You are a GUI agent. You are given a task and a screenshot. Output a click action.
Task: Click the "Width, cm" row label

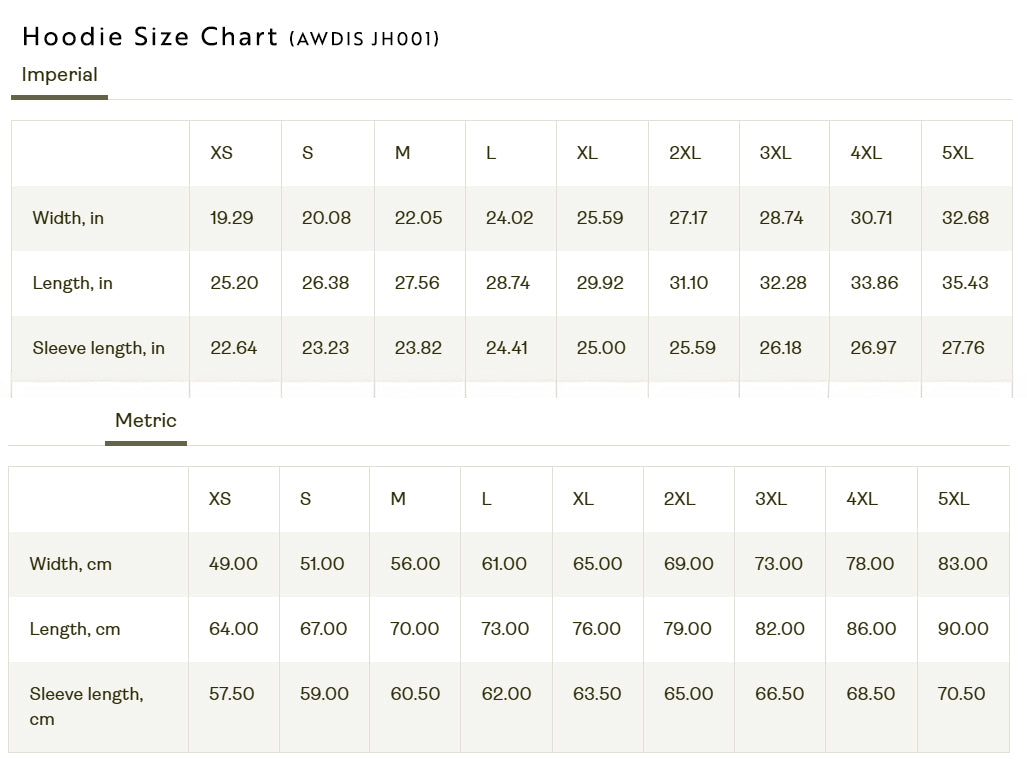coord(70,564)
